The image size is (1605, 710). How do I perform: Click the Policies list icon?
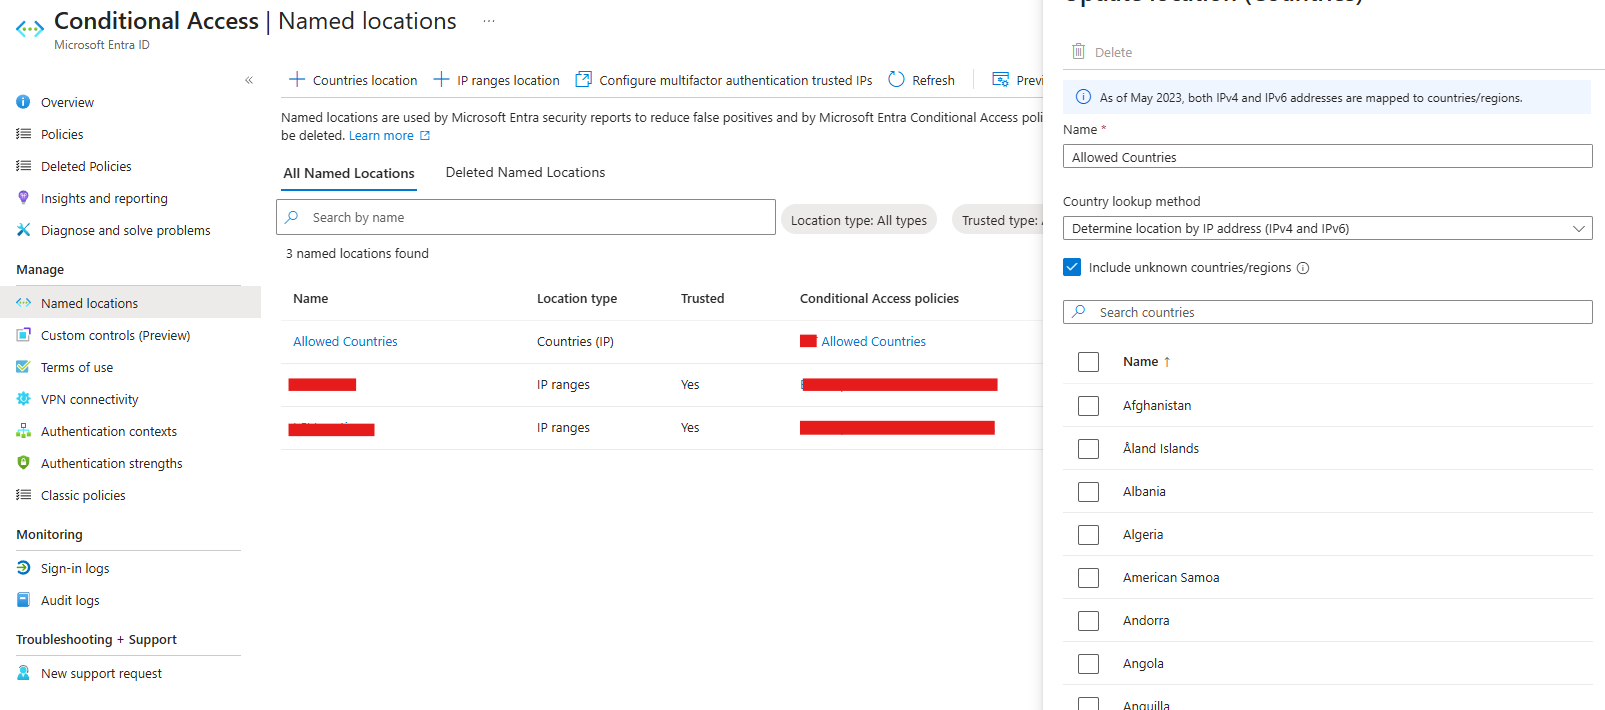point(23,134)
